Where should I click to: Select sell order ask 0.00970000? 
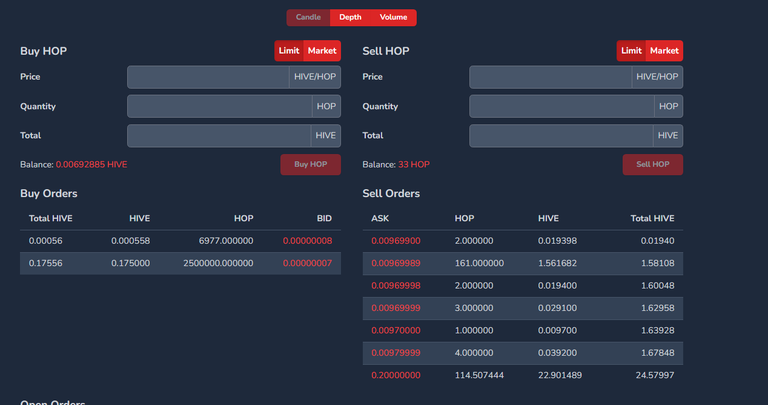523,331
